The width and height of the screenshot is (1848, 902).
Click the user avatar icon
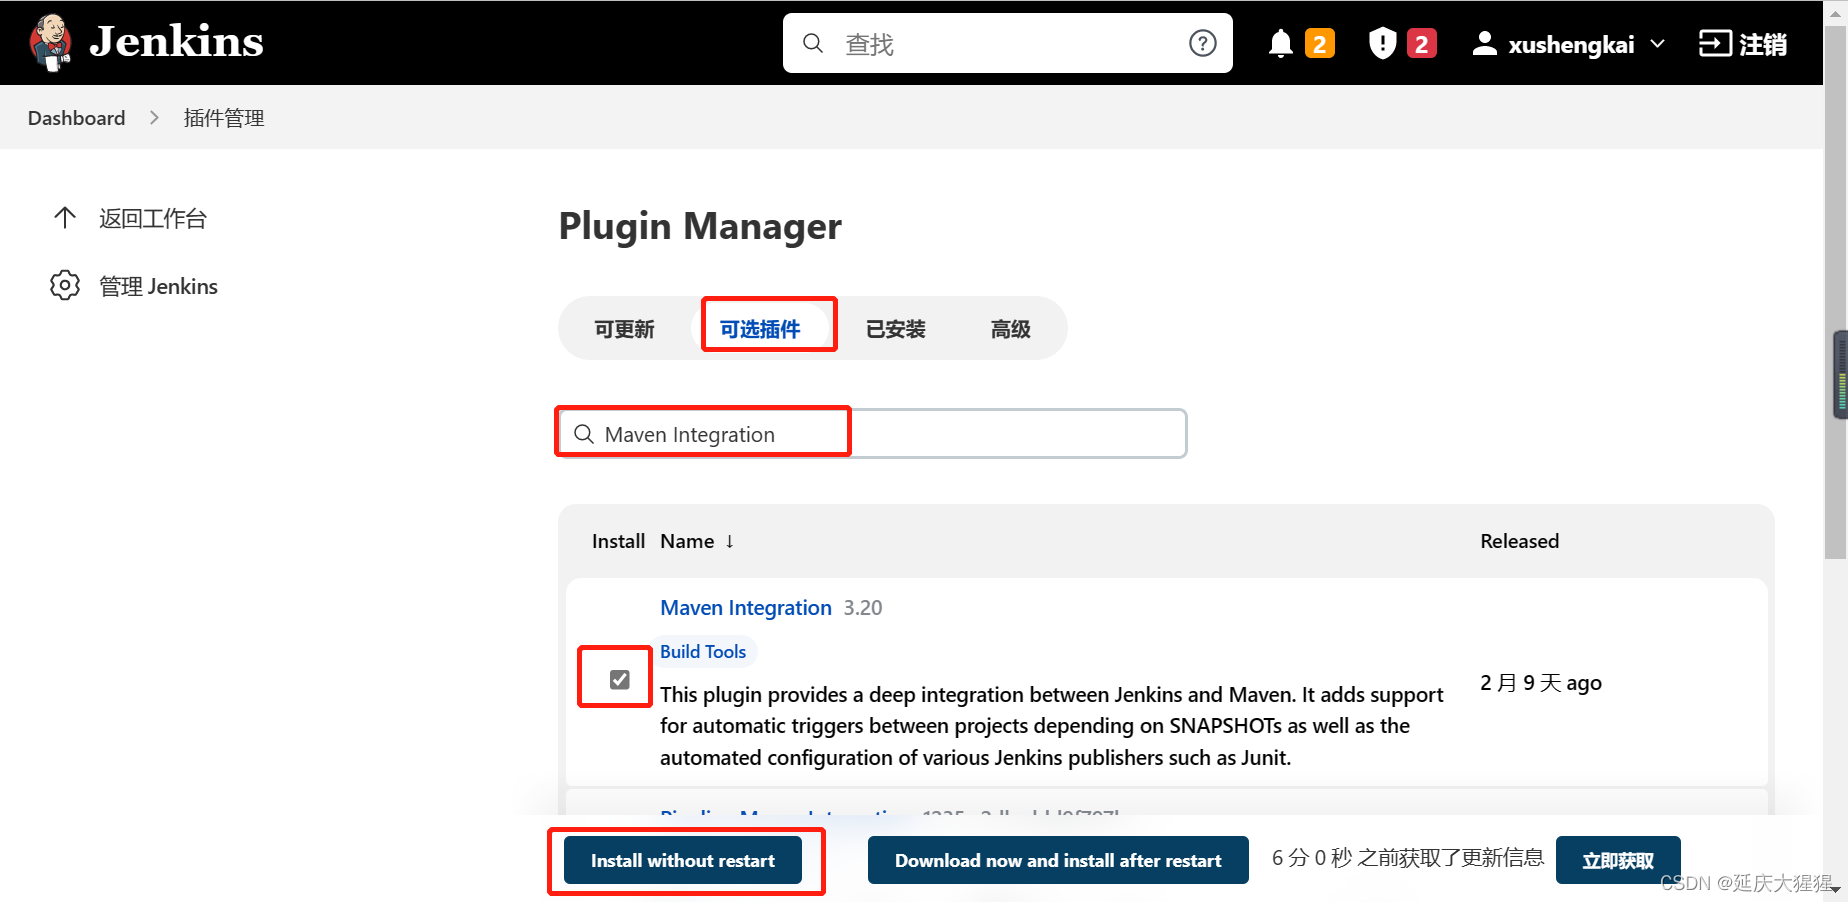[1485, 44]
